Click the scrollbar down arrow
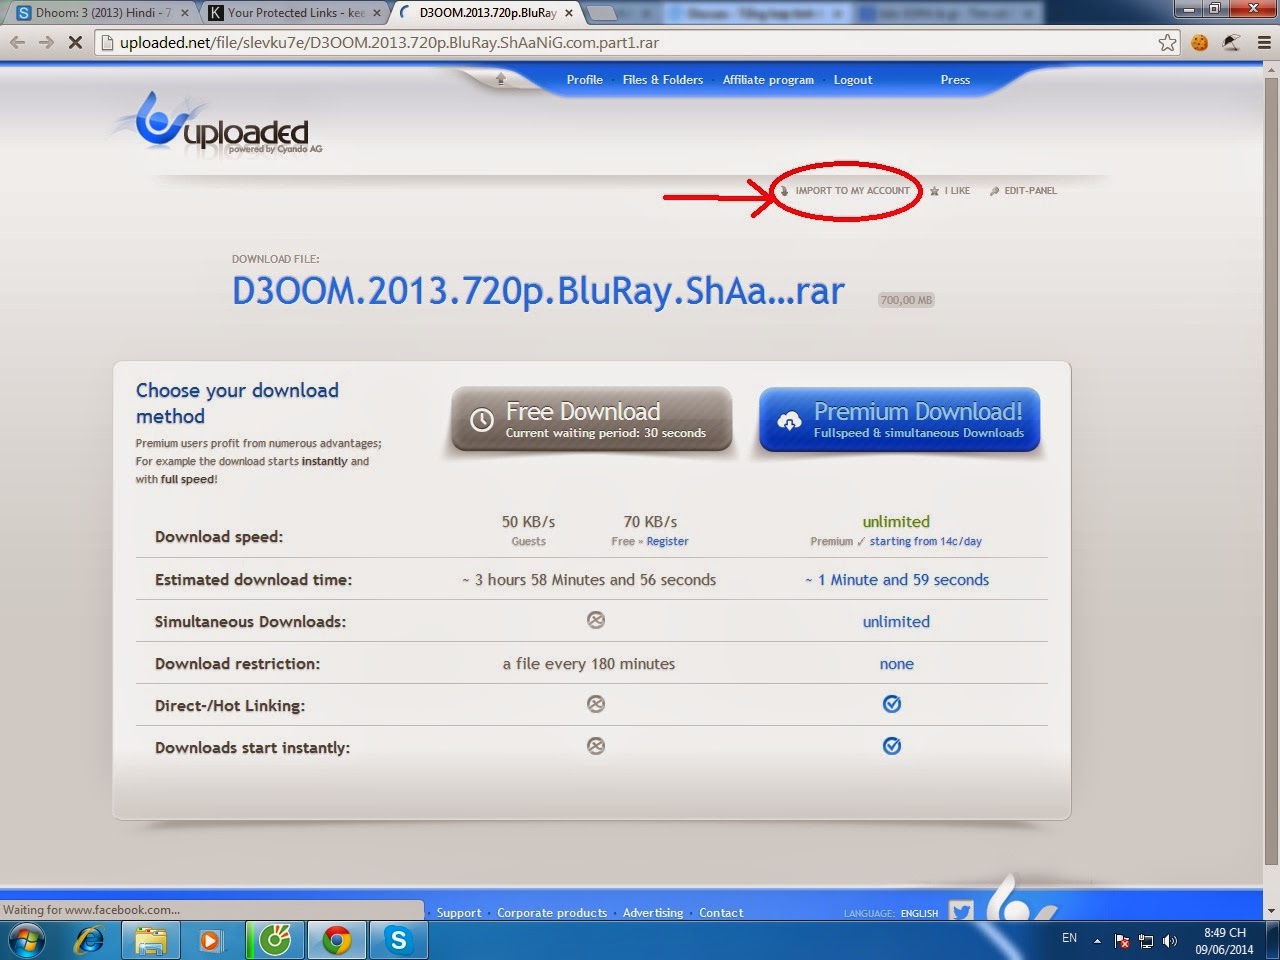This screenshot has height=960, width=1280. point(1271,910)
